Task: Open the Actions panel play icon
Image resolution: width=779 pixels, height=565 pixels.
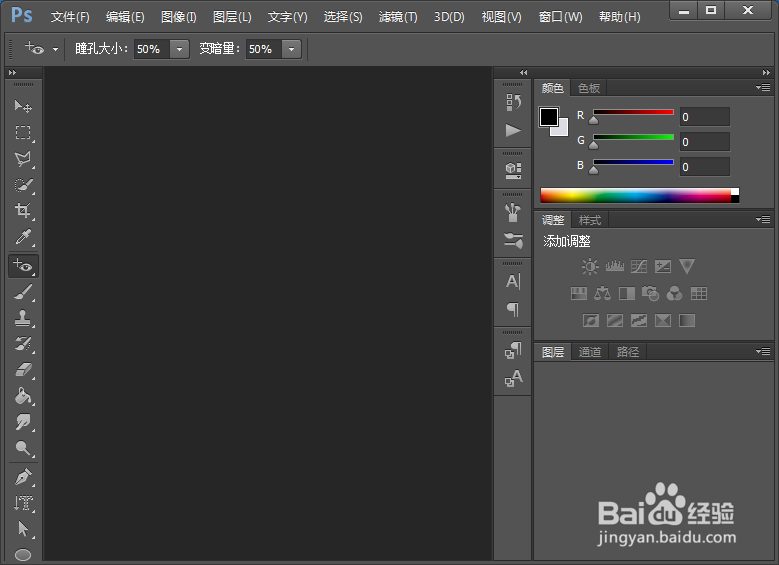Action: point(513,131)
